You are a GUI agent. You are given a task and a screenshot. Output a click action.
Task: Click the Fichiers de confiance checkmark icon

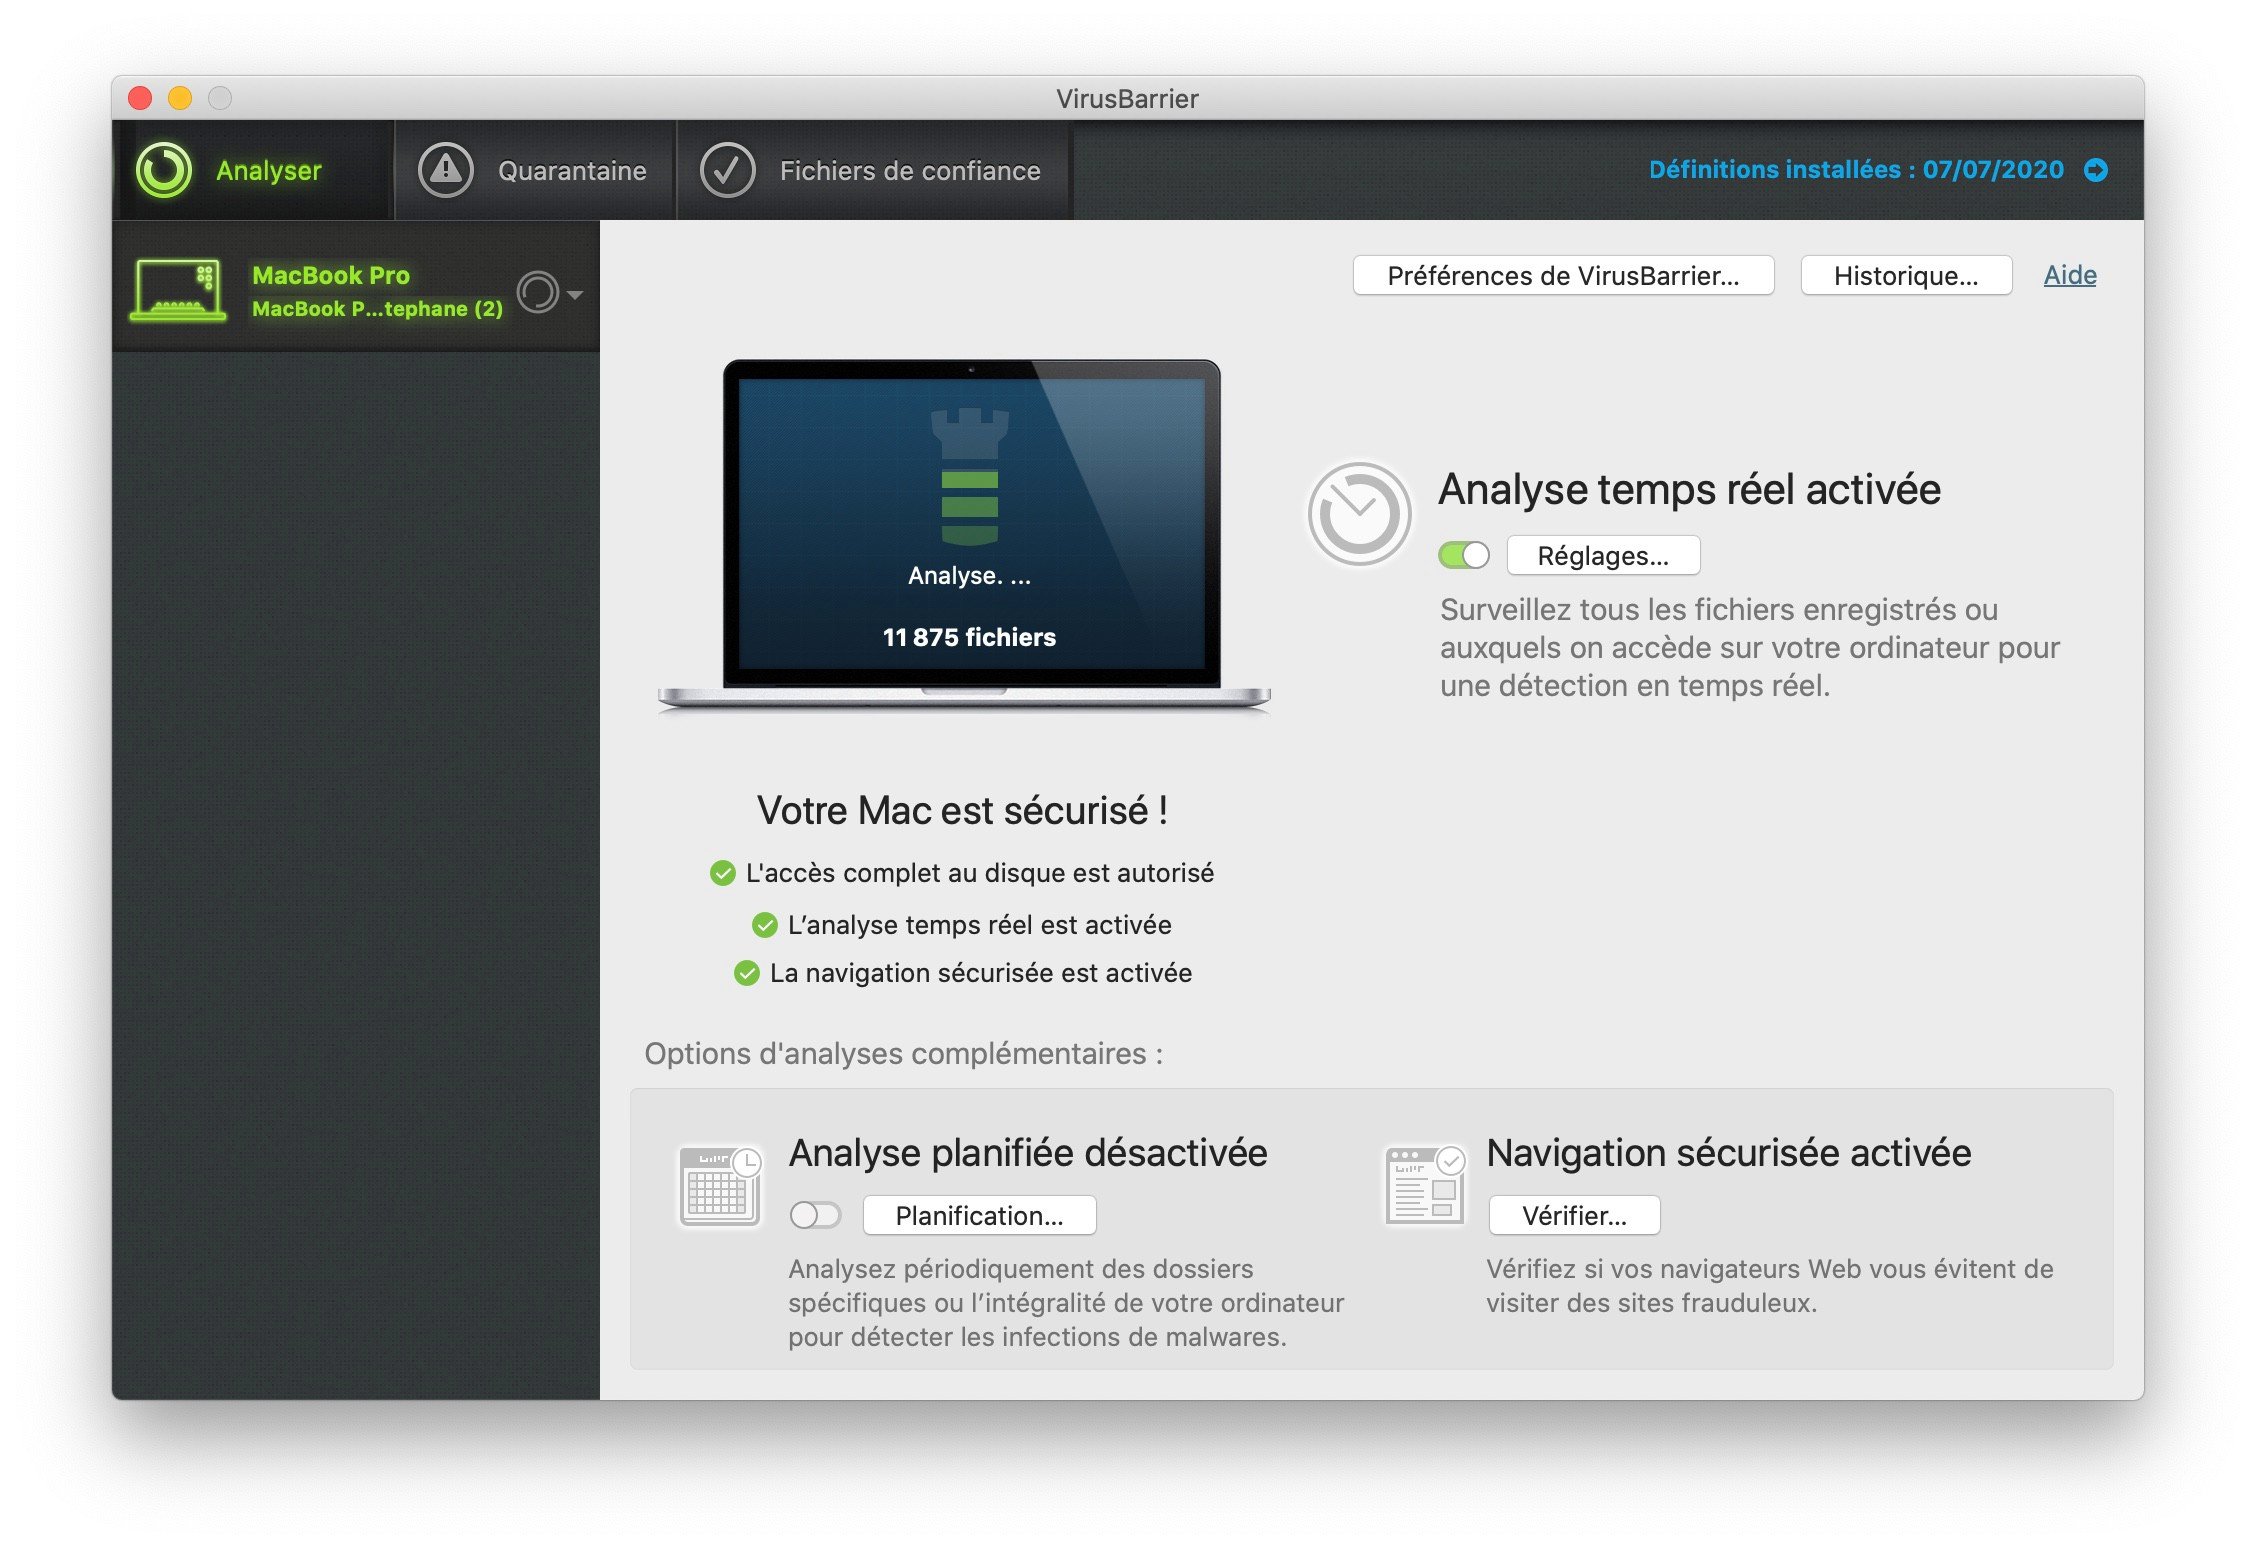[729, 170]
